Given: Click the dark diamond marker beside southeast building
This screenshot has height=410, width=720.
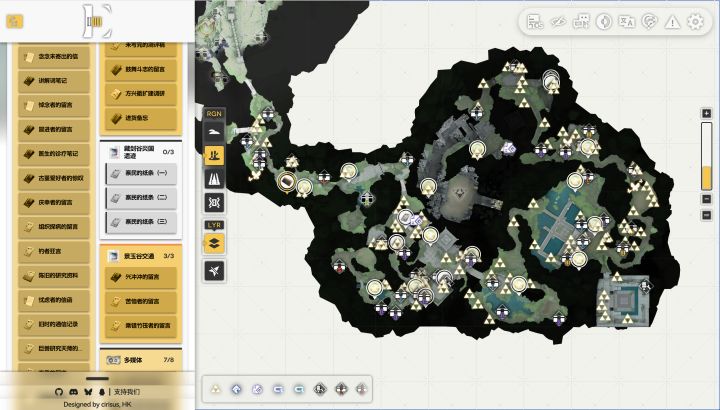Looking at the screenshot, I should [646, 286].
